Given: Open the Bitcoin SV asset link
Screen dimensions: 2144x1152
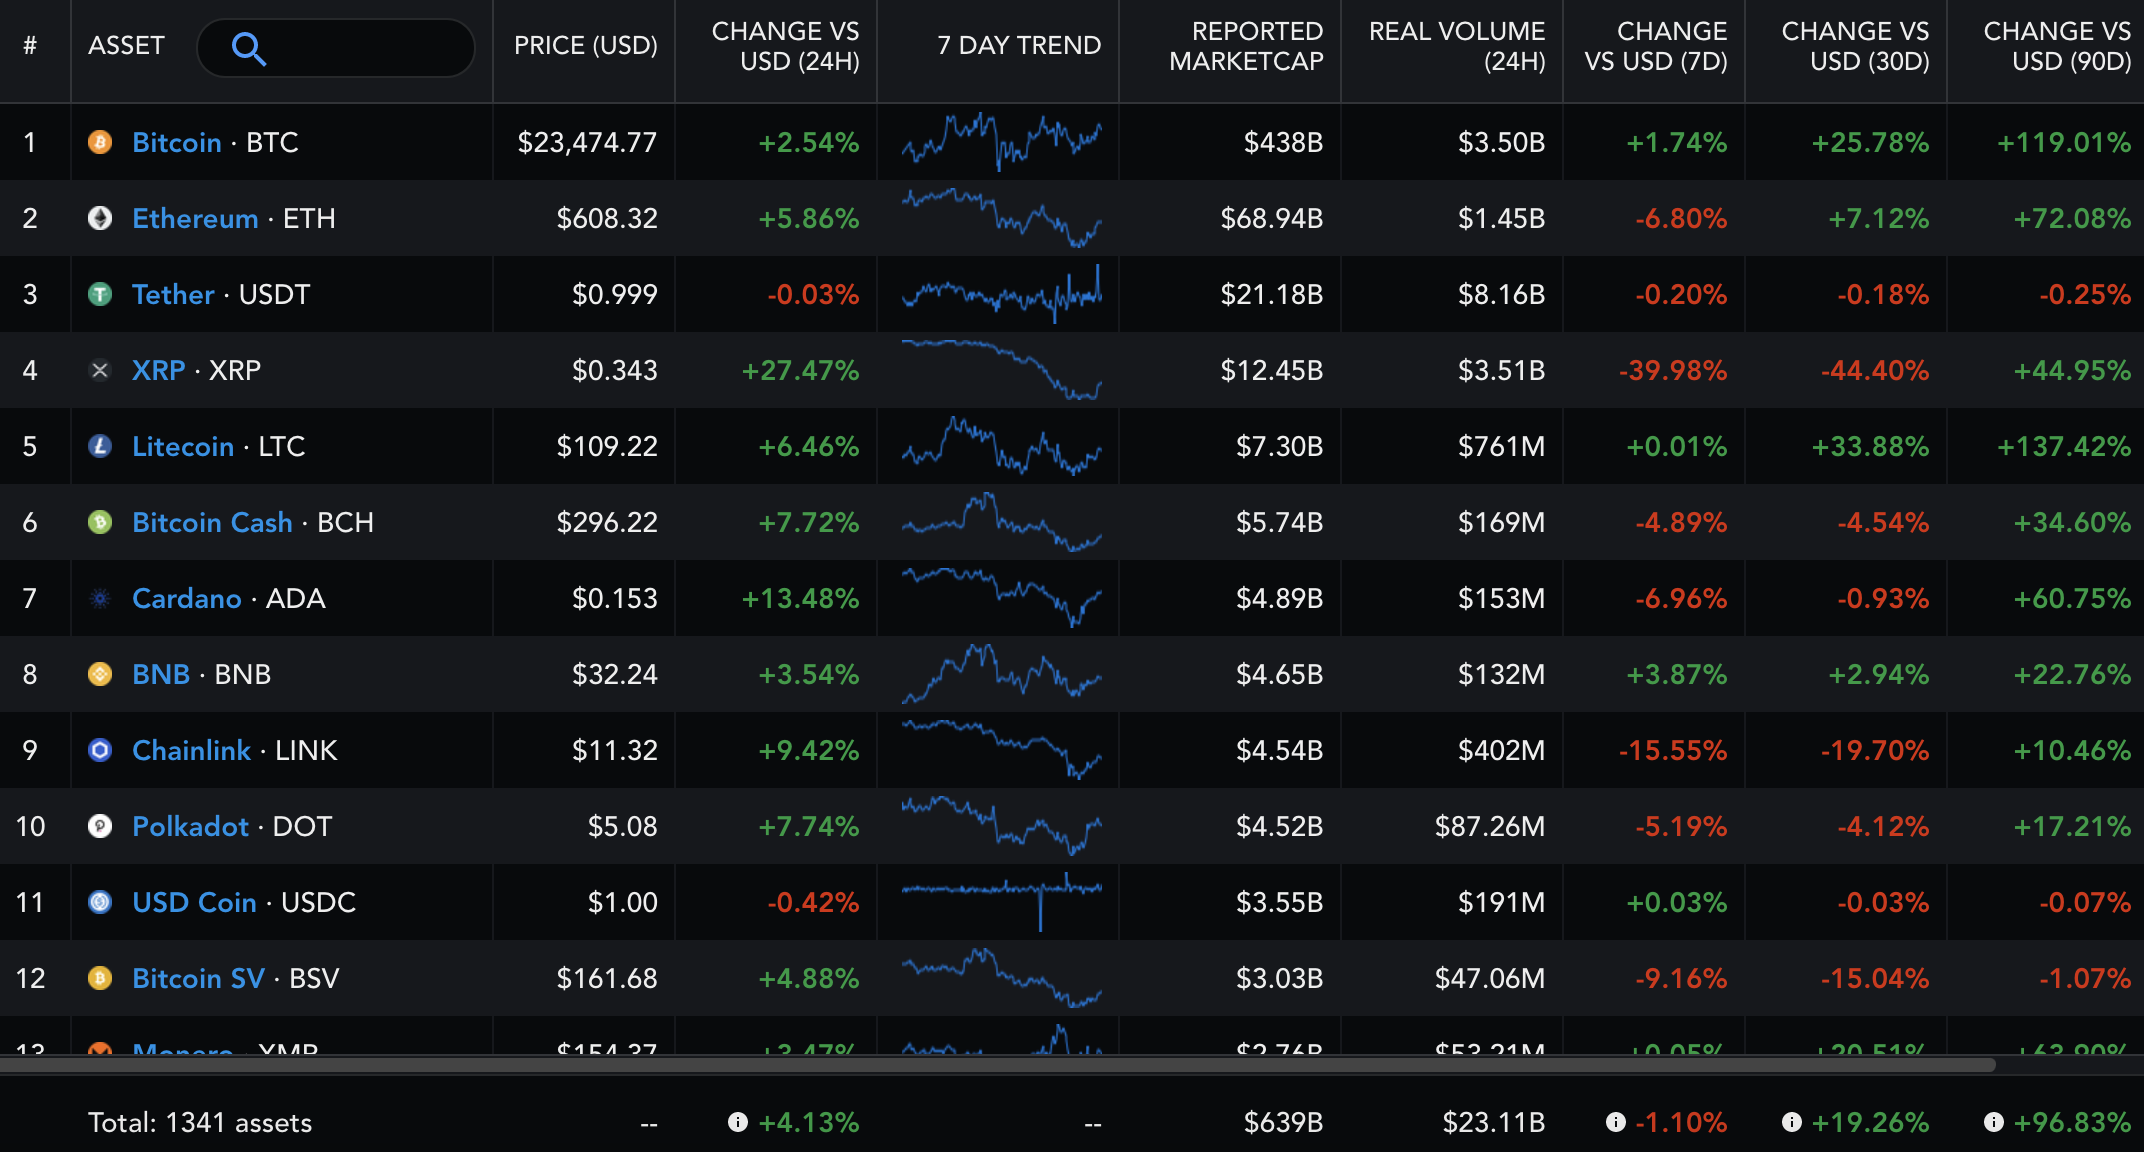Looking at the screenshot, I should coord(198,978).
